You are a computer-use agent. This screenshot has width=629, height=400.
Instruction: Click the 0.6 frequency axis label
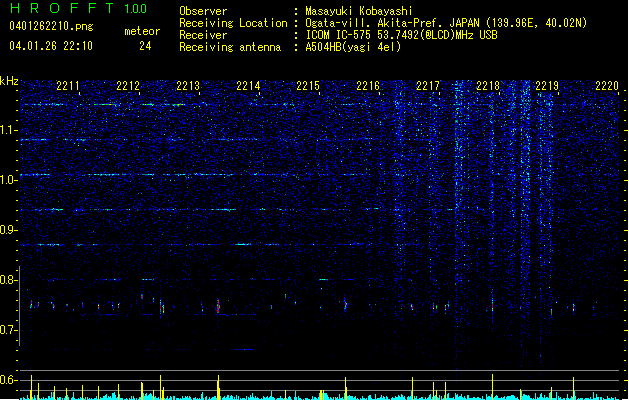pyautogui.click(x=9, y=380)
